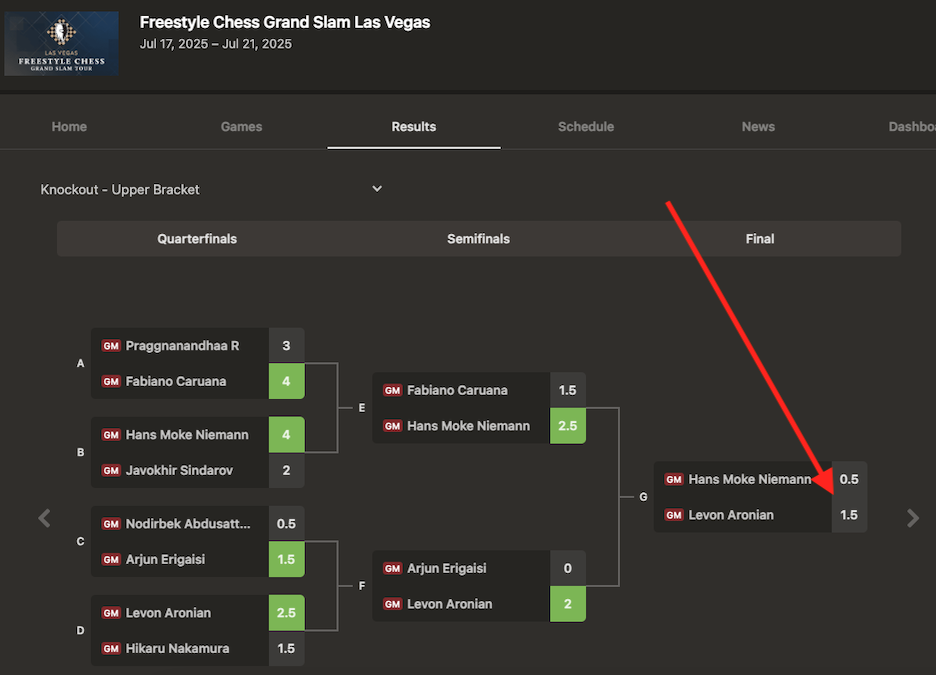Click Aronian's GM badge in the final
Viewport: 936px width, 675px height.
(x=674, y=515)
